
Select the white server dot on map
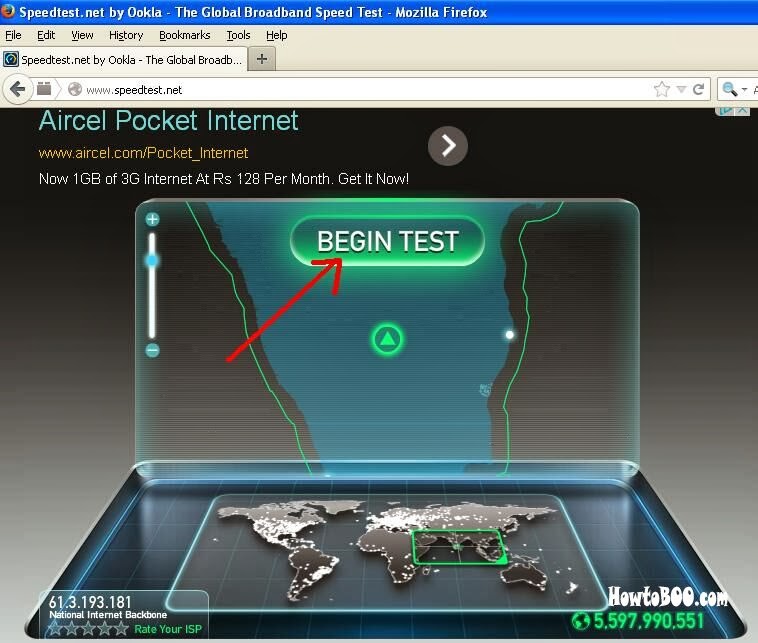510,335
